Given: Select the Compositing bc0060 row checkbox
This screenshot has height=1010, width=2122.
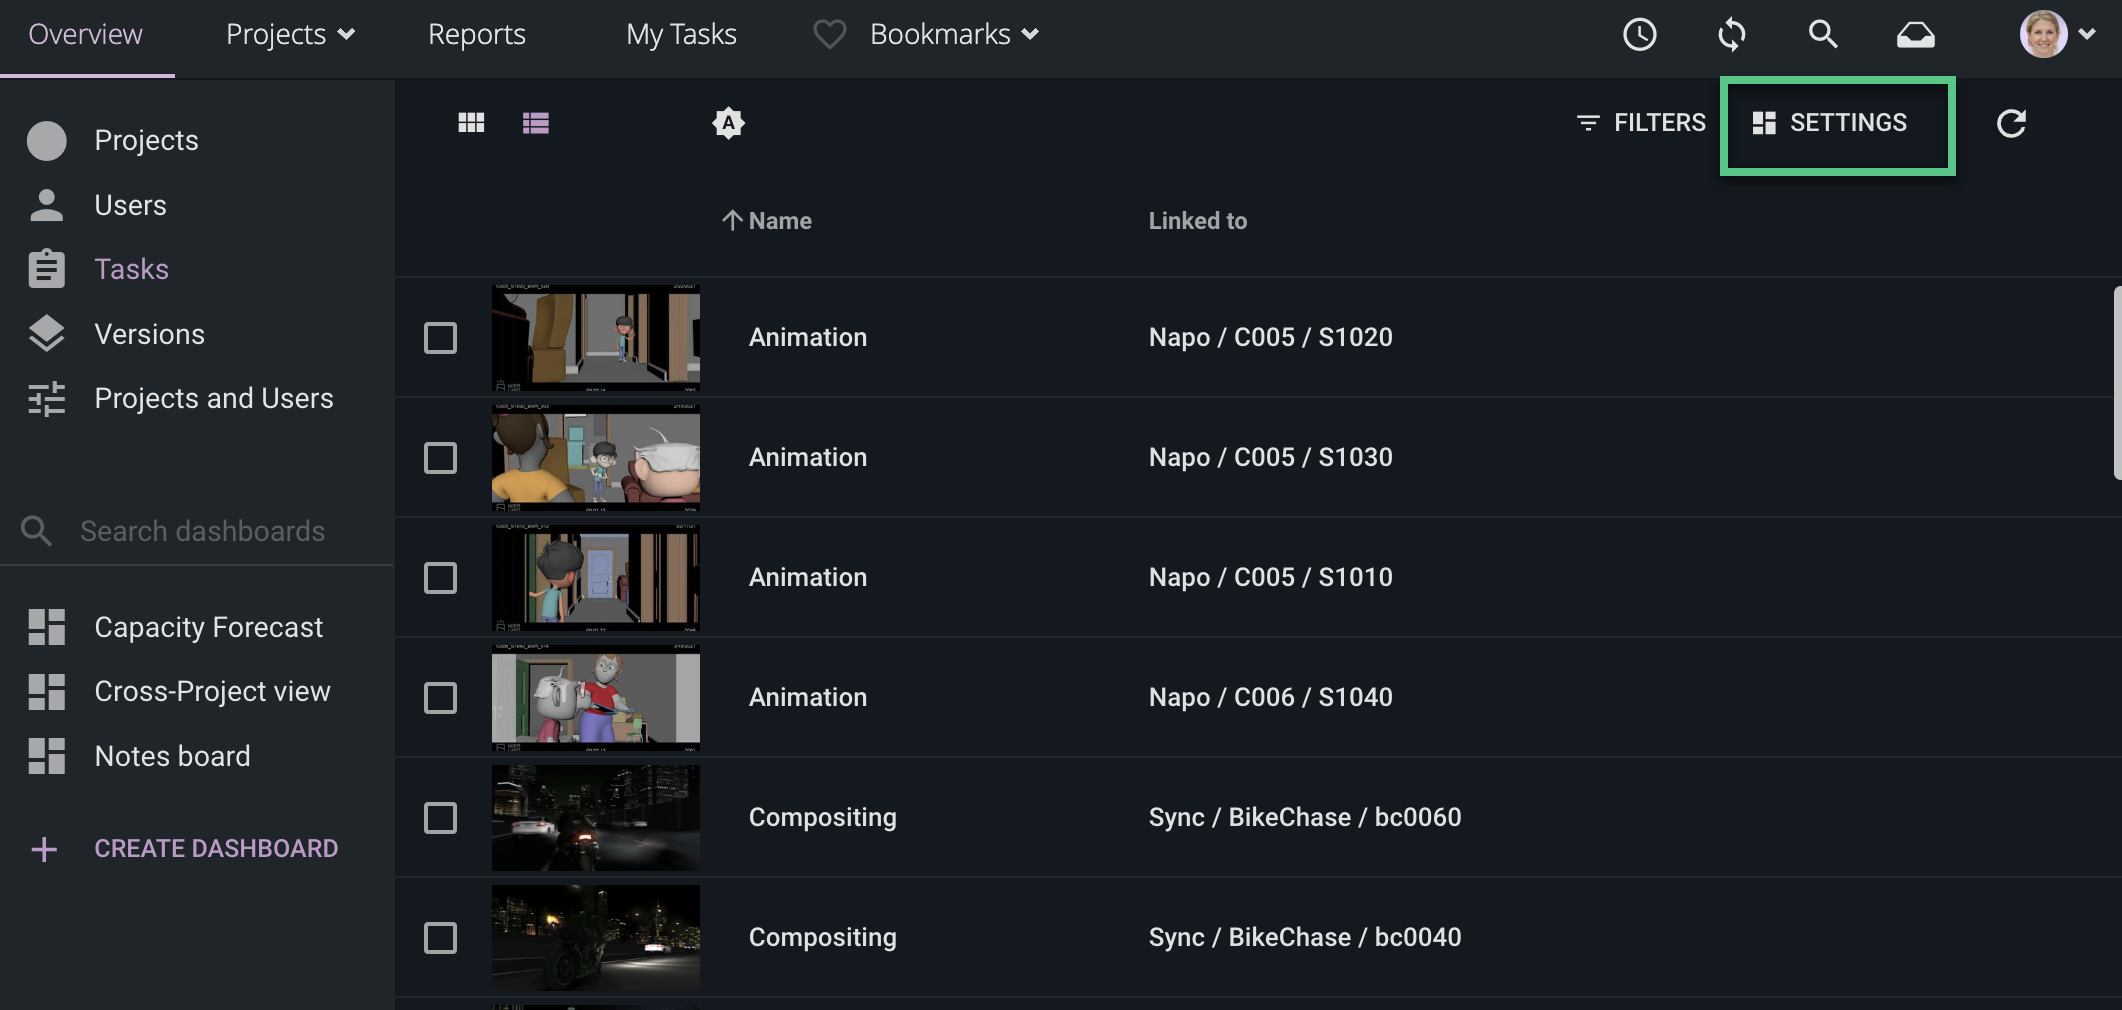Looking at the screenshot, I should [440, 817].
